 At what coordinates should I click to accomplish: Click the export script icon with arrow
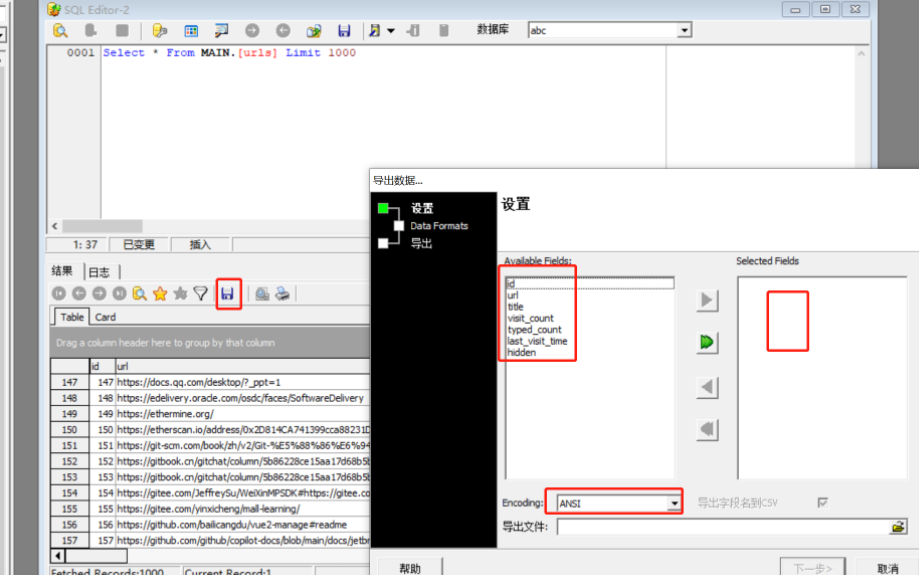point(375,30)
